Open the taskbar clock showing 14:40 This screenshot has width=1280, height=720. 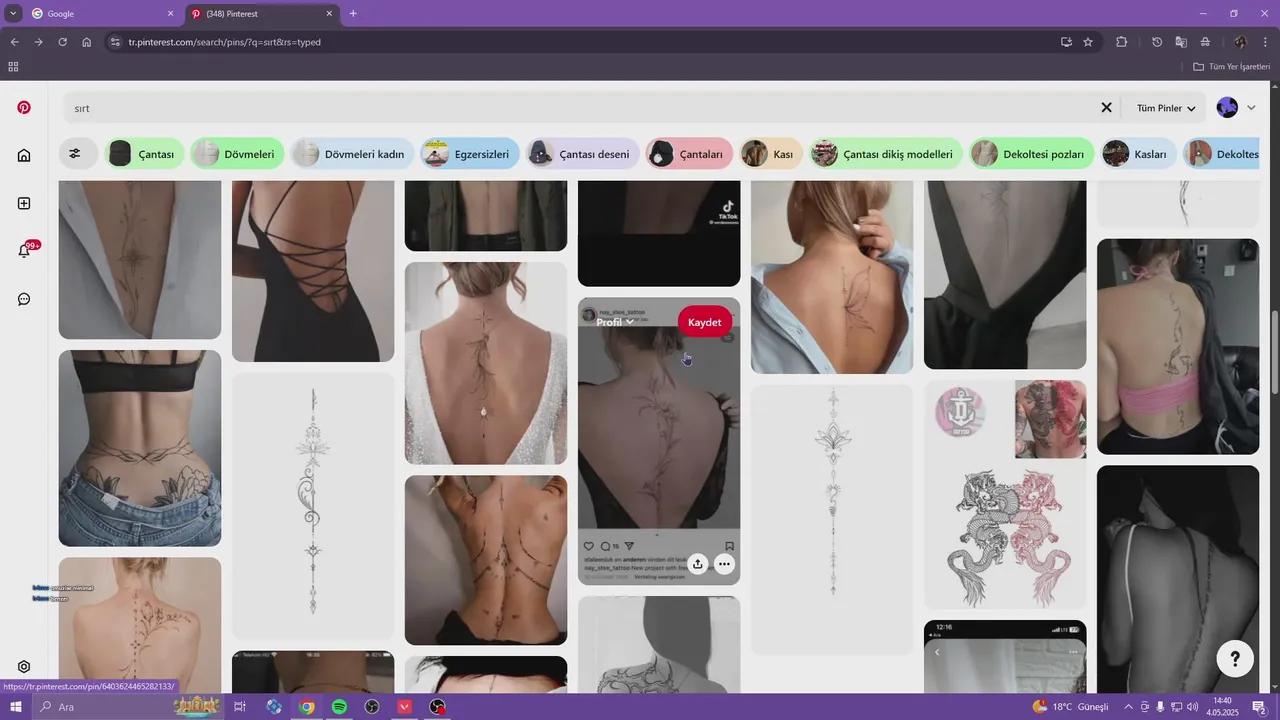pyautogui.click(x=1222, y=707)
